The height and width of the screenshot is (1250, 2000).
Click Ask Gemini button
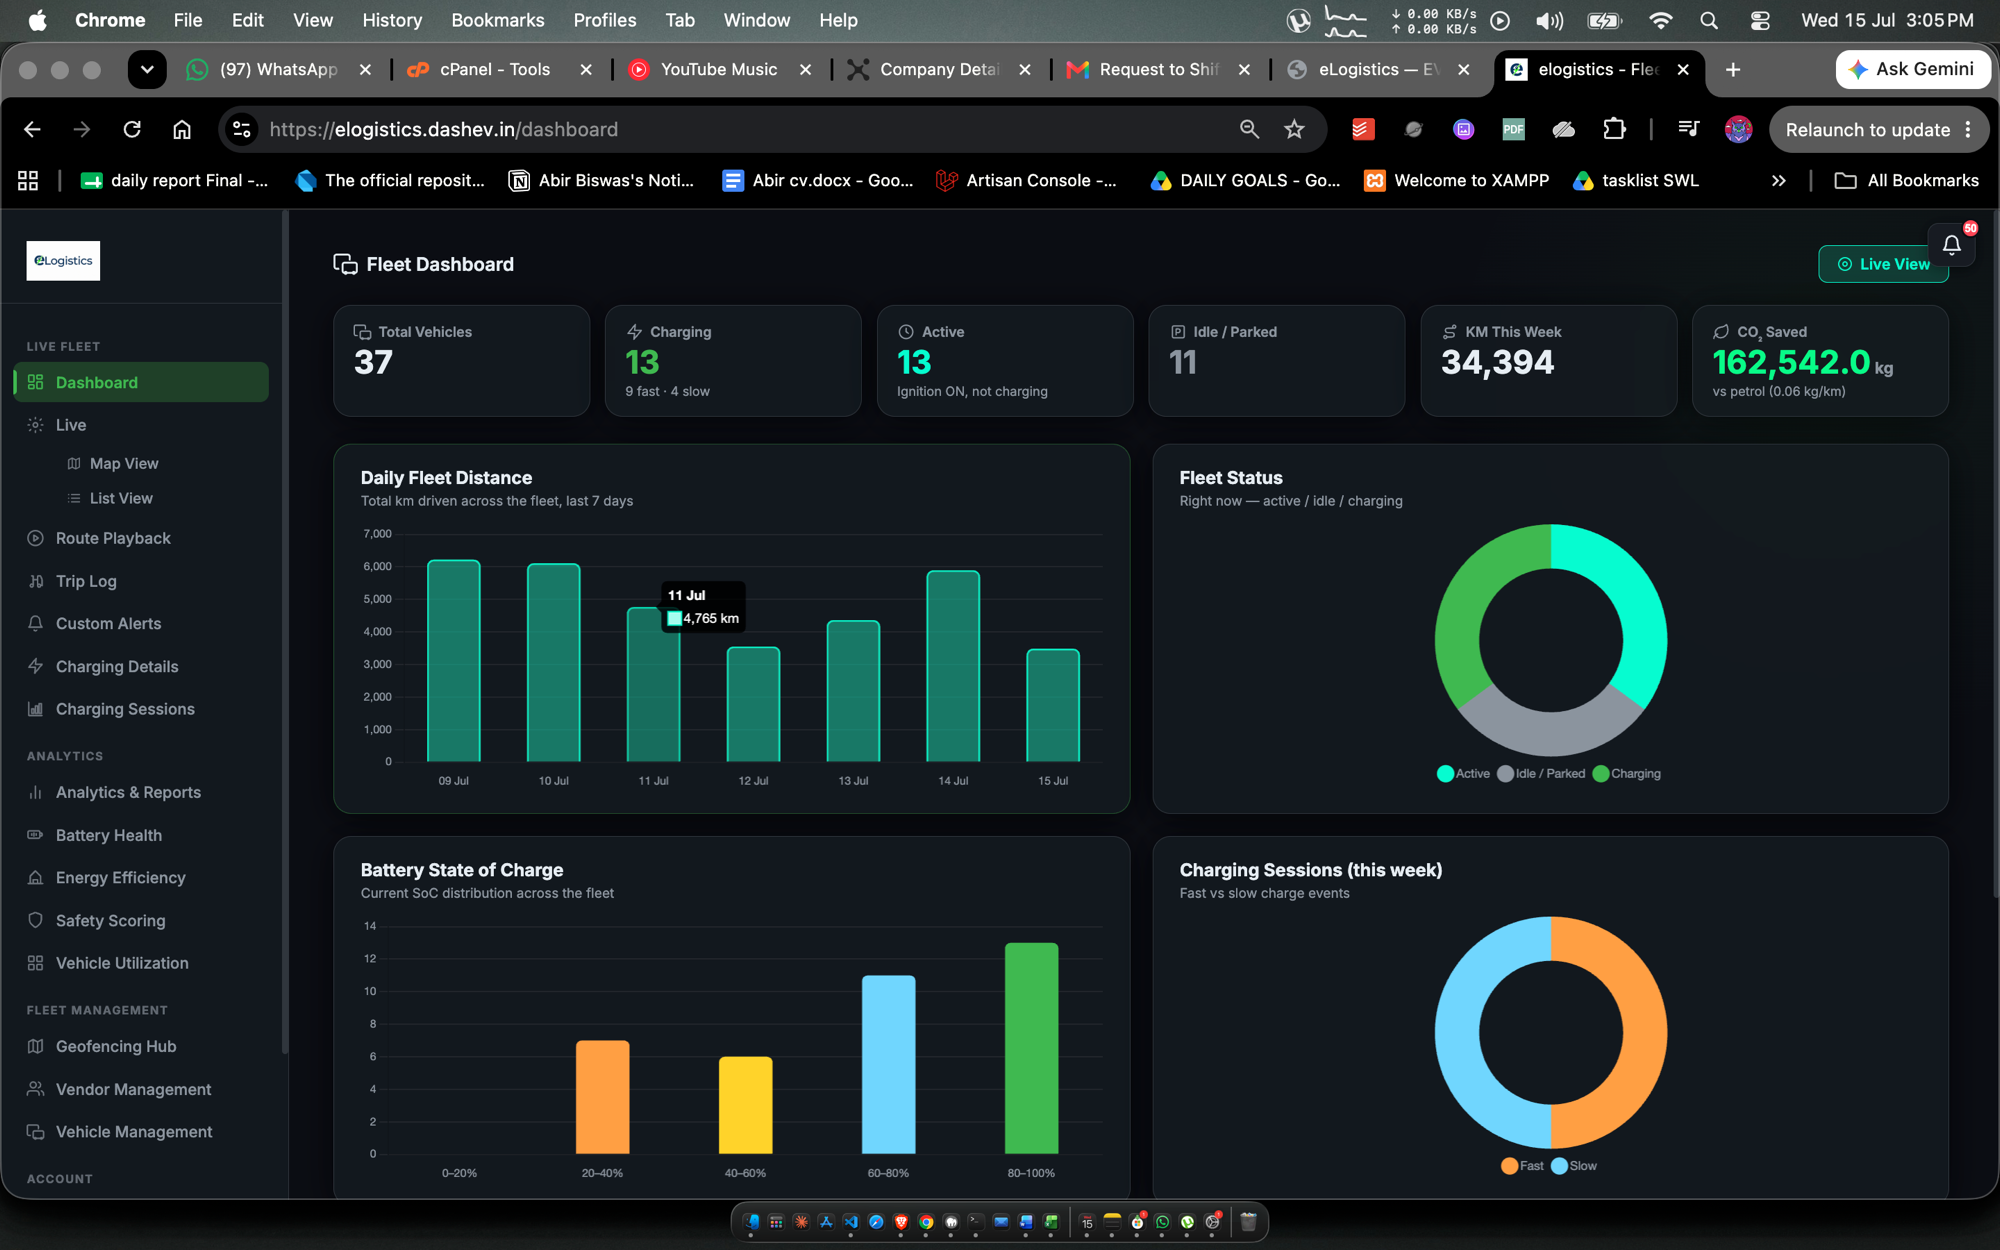click(1912, 69)
